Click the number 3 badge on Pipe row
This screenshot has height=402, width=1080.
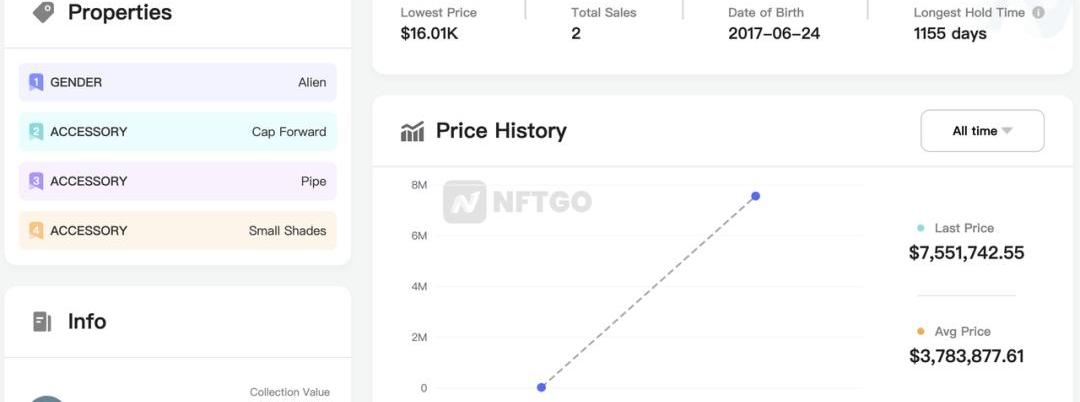[36, 181]
